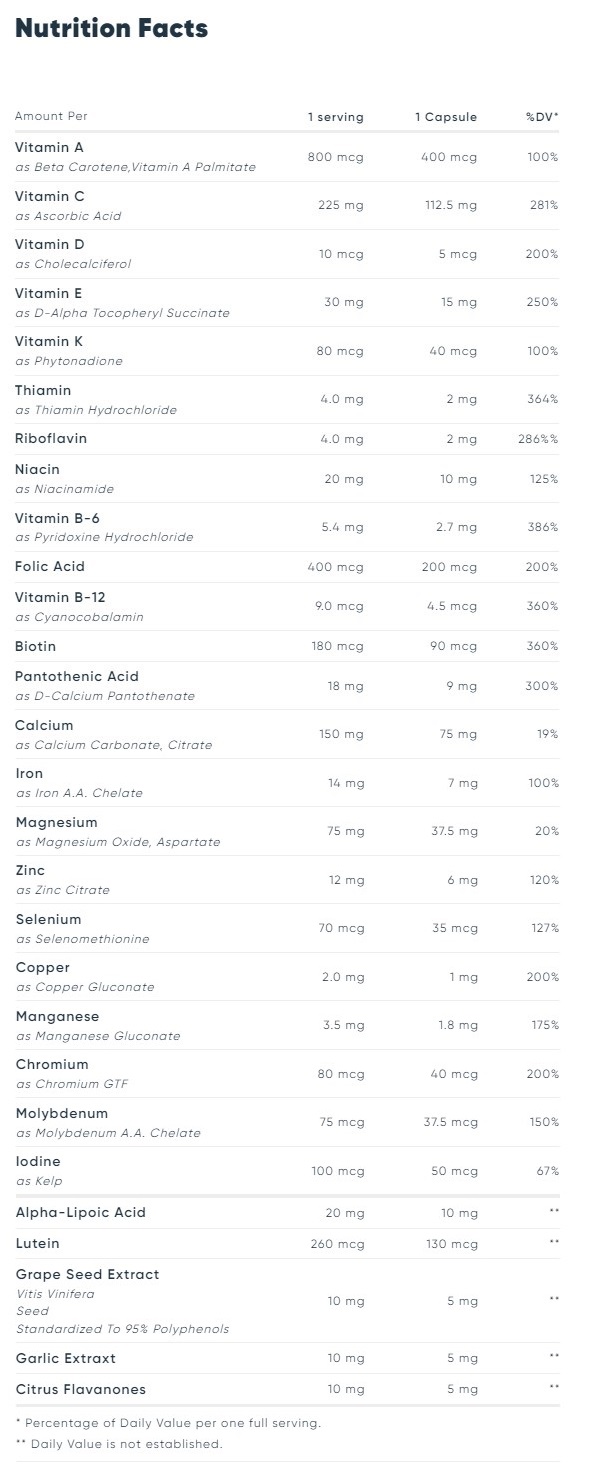Click the Molybdenum row label
This screenshot has height=1483, width=590.
(62, 1113)
